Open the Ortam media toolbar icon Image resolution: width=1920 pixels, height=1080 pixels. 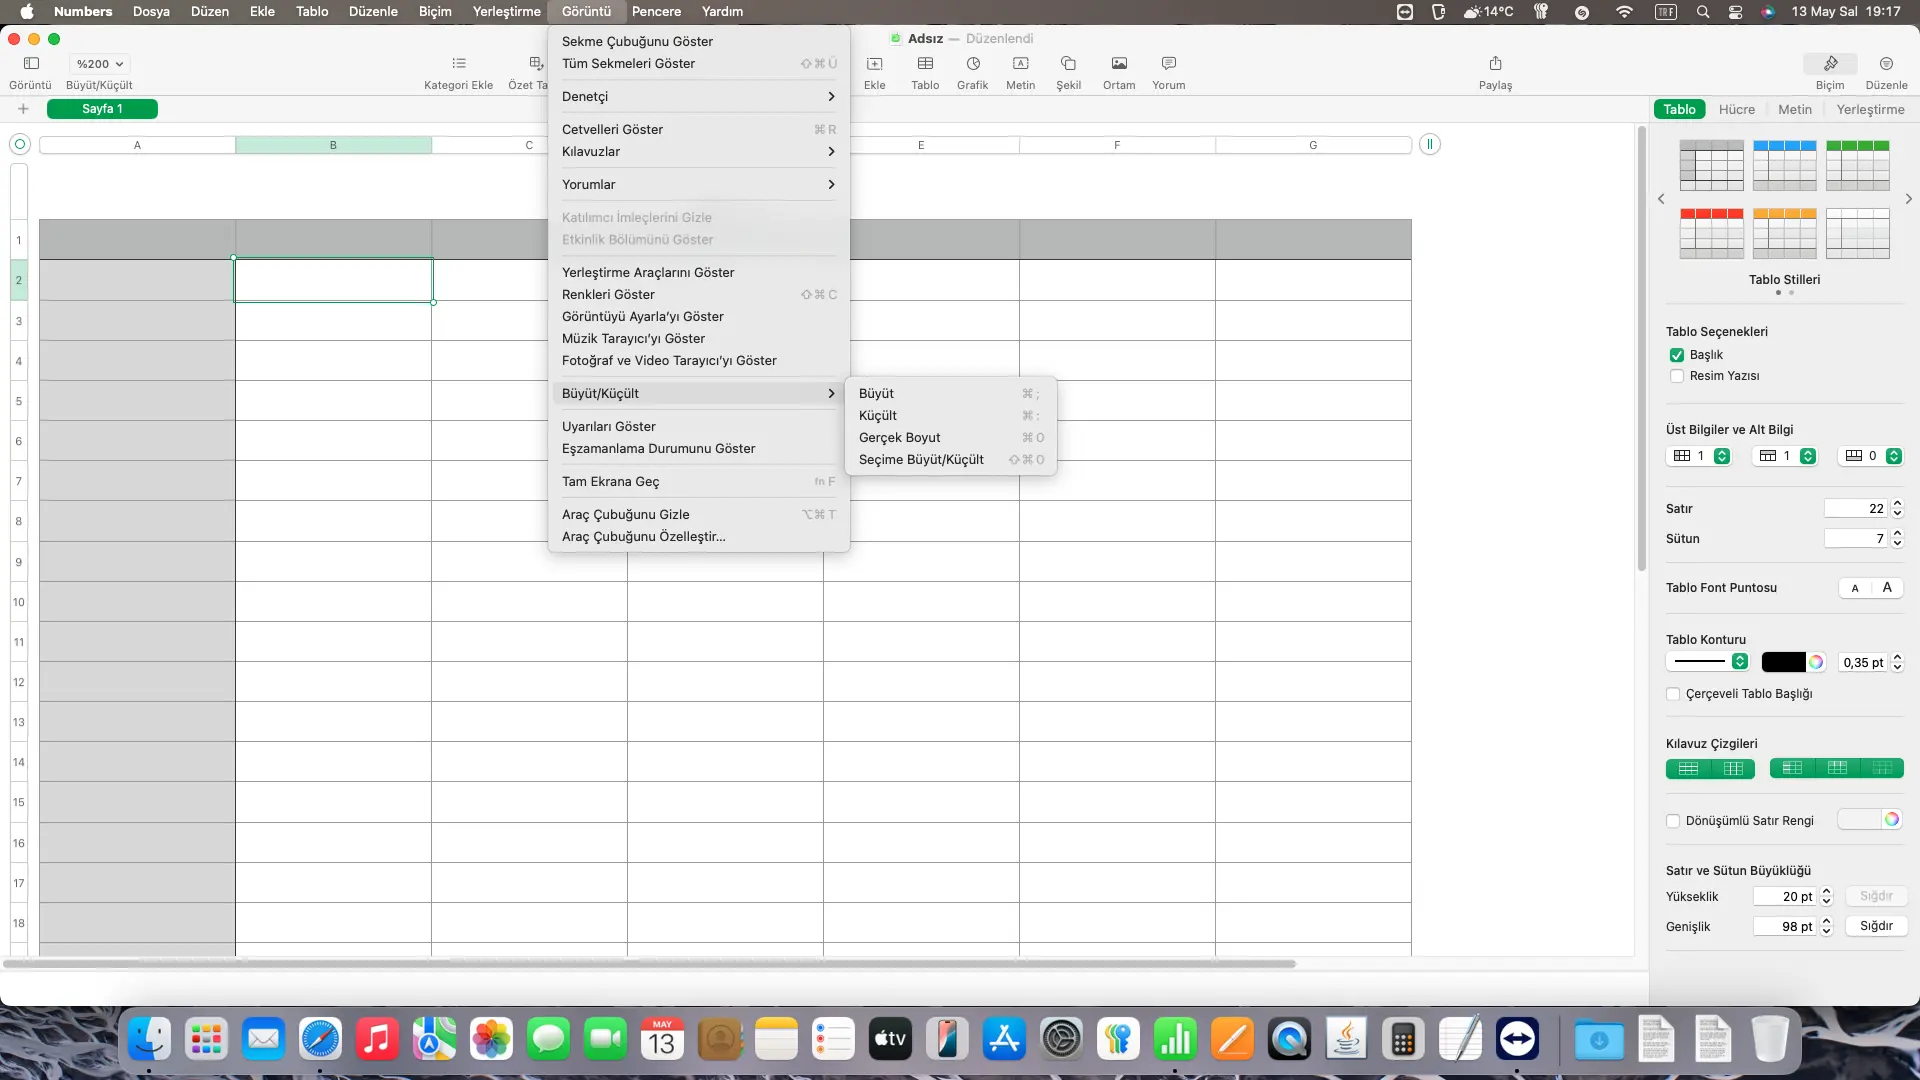[1119, 63]
